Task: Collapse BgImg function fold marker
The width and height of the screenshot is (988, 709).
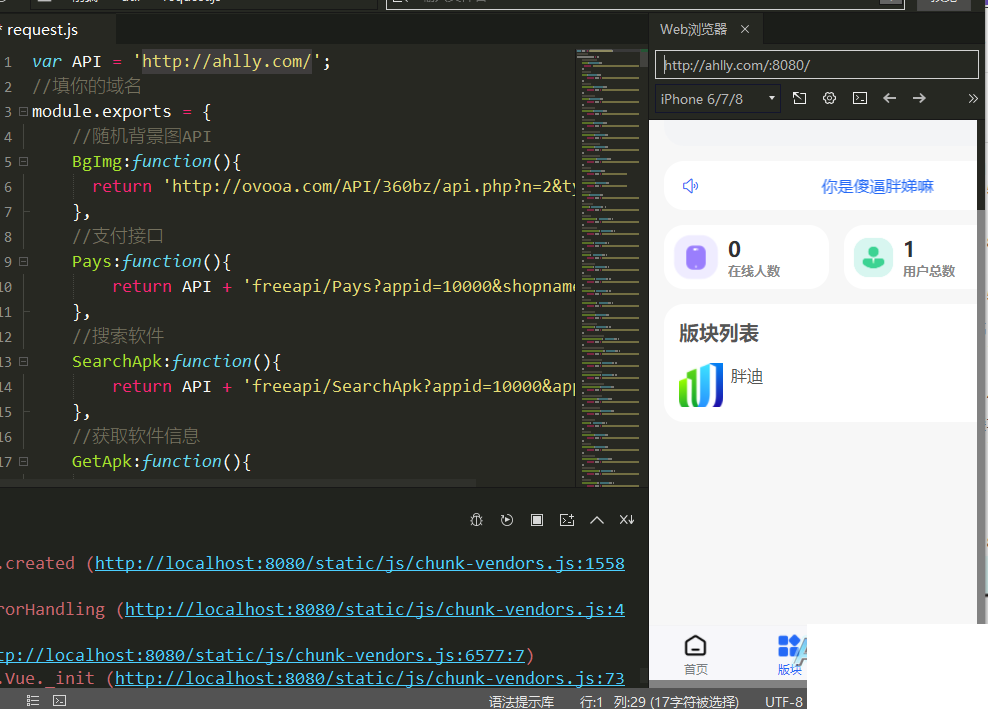Action: 23,161
